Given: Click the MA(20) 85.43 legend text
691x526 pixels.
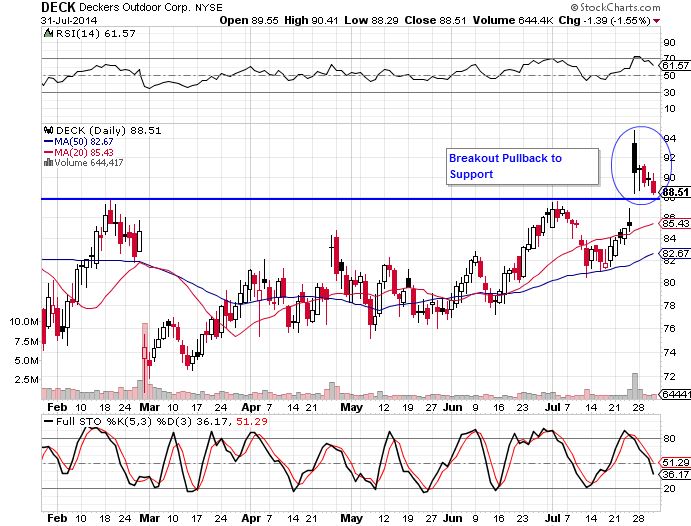Looking at the screenshot, I should click(x=84, y=152).
